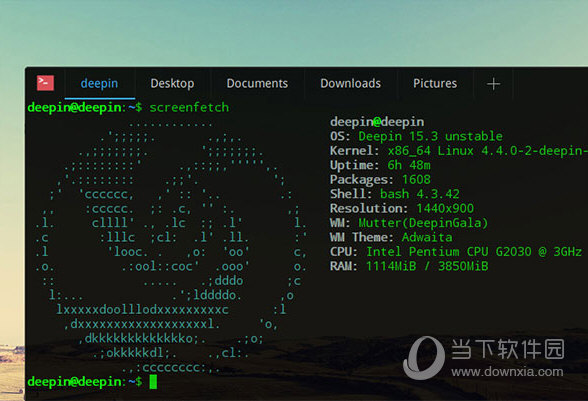Click the Packages 1608 value

click(x=416, y=180)
